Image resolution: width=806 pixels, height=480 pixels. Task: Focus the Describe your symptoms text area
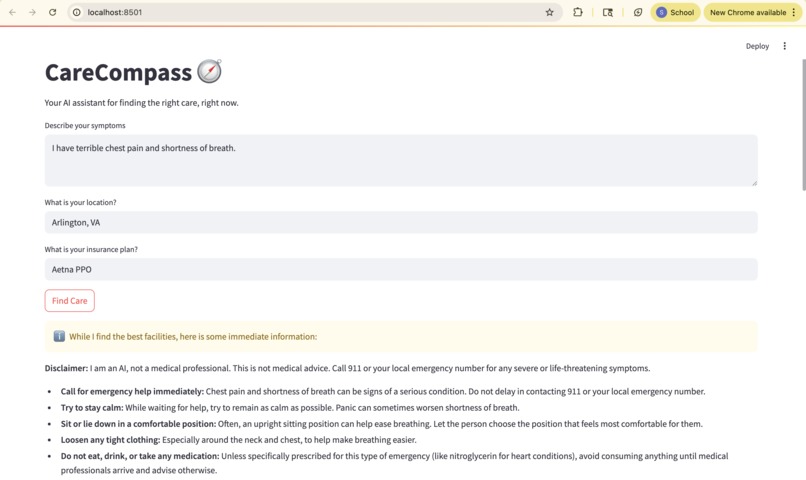tap(401, 160)
